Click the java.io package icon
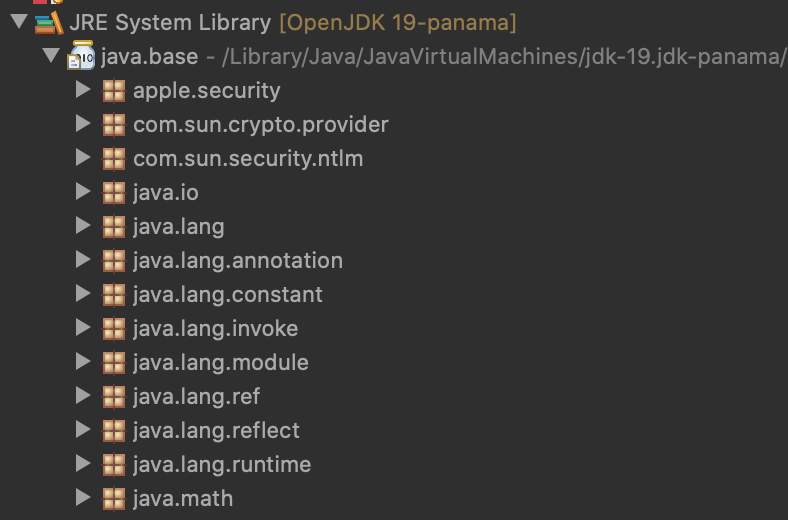Image resolution: width=788 pixels, height=520 pixels. click(x=114, y=193)
